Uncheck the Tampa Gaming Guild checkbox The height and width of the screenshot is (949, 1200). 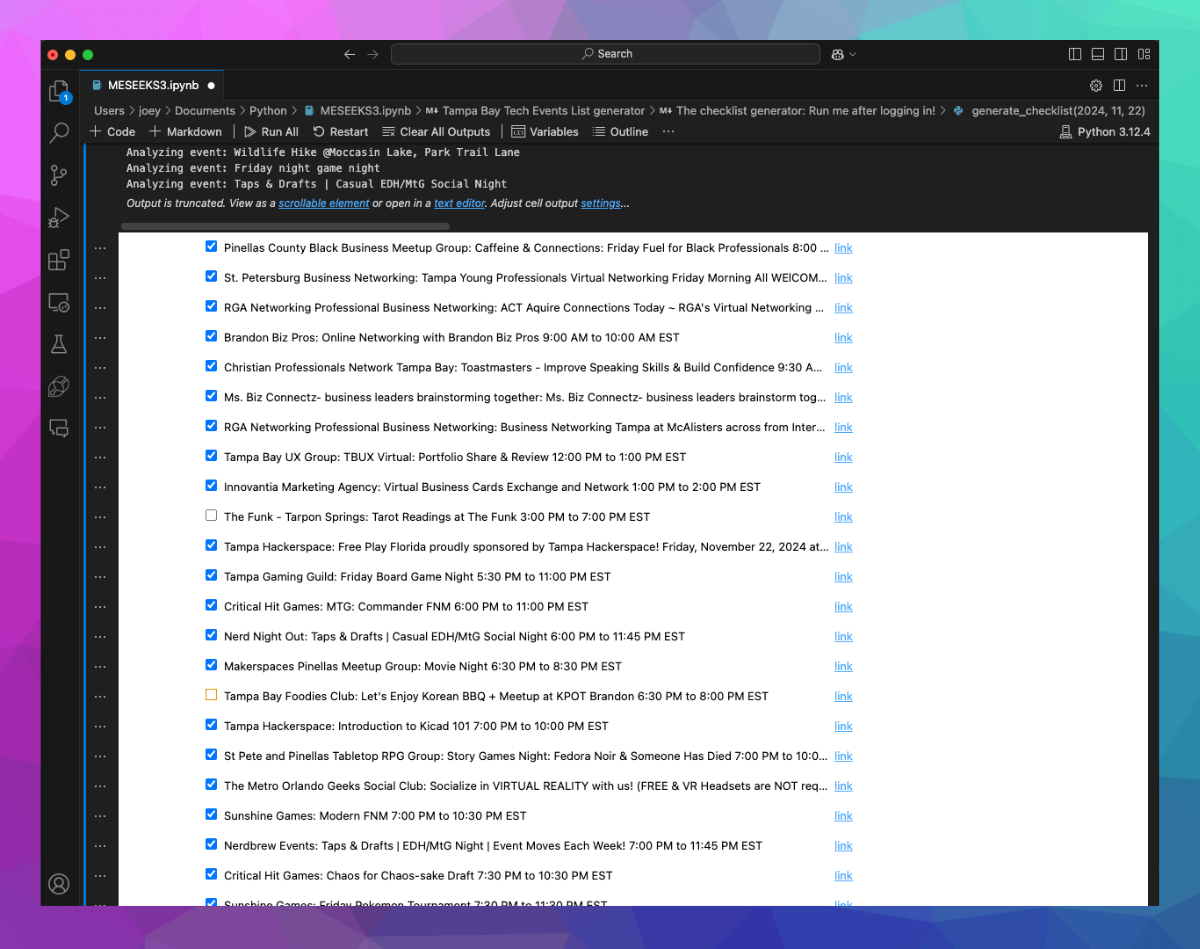tap(211, 575)
